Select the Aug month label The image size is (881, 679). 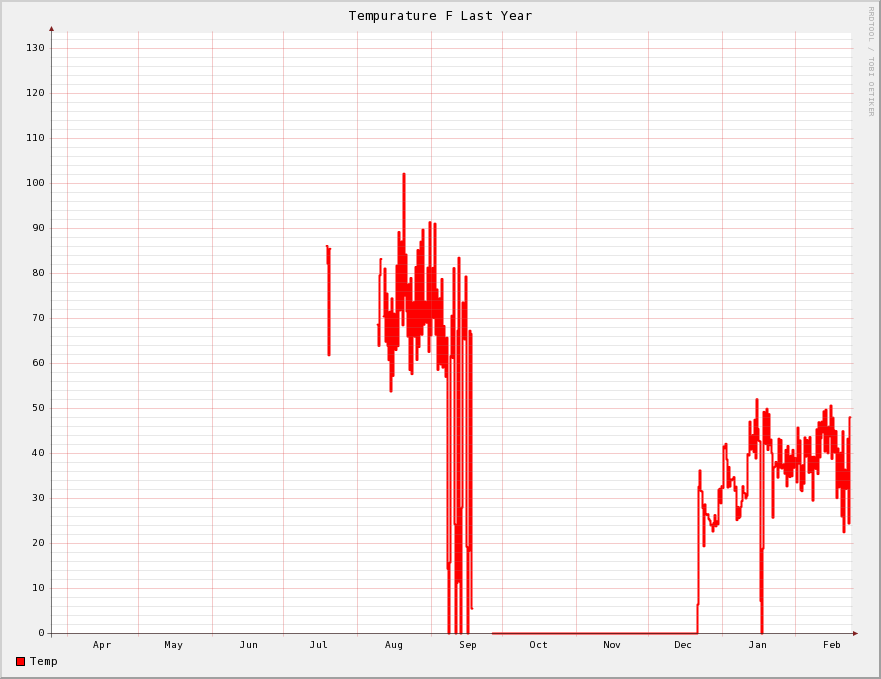pyautogui.click(x=394, y=645)
